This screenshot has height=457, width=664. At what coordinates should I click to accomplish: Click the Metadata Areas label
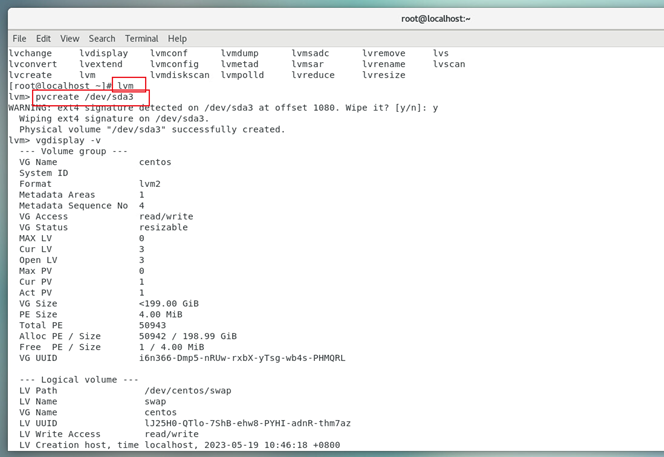coord(57,195)
